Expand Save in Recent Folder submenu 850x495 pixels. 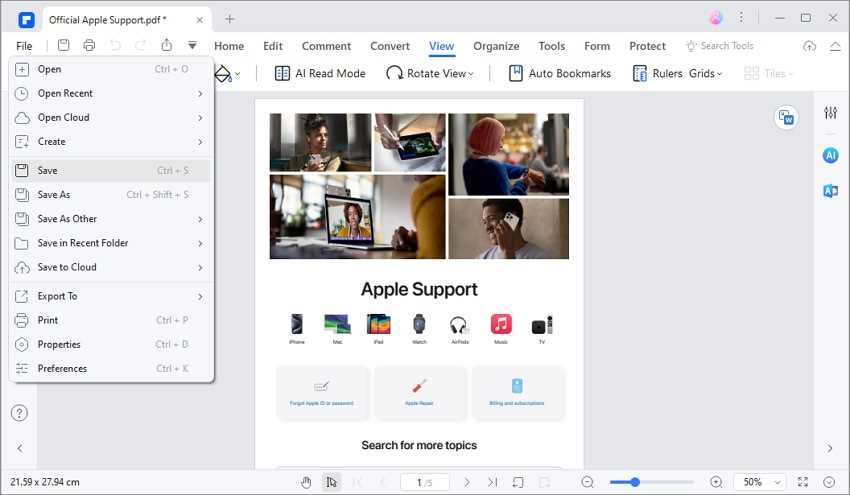[110, 243]
